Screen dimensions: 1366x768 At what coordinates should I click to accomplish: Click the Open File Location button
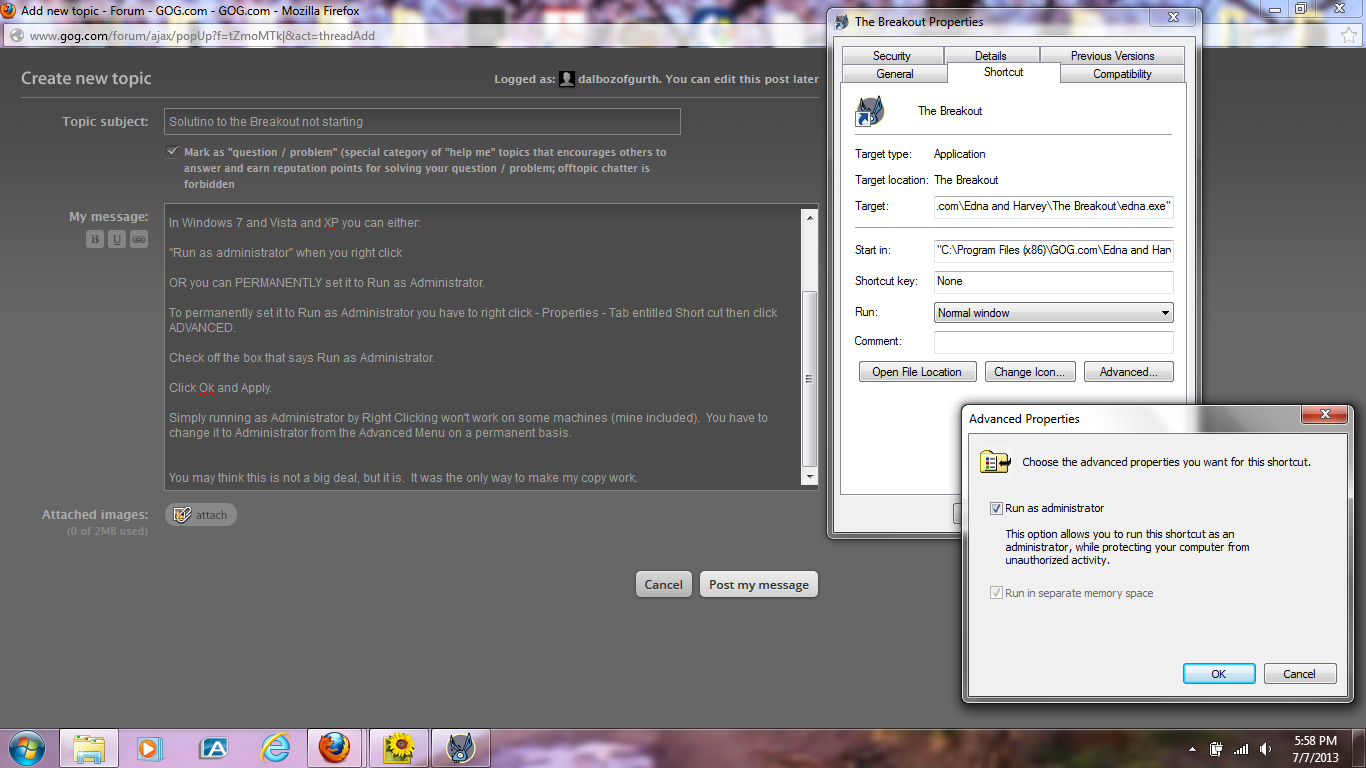(x=917, y=372)
